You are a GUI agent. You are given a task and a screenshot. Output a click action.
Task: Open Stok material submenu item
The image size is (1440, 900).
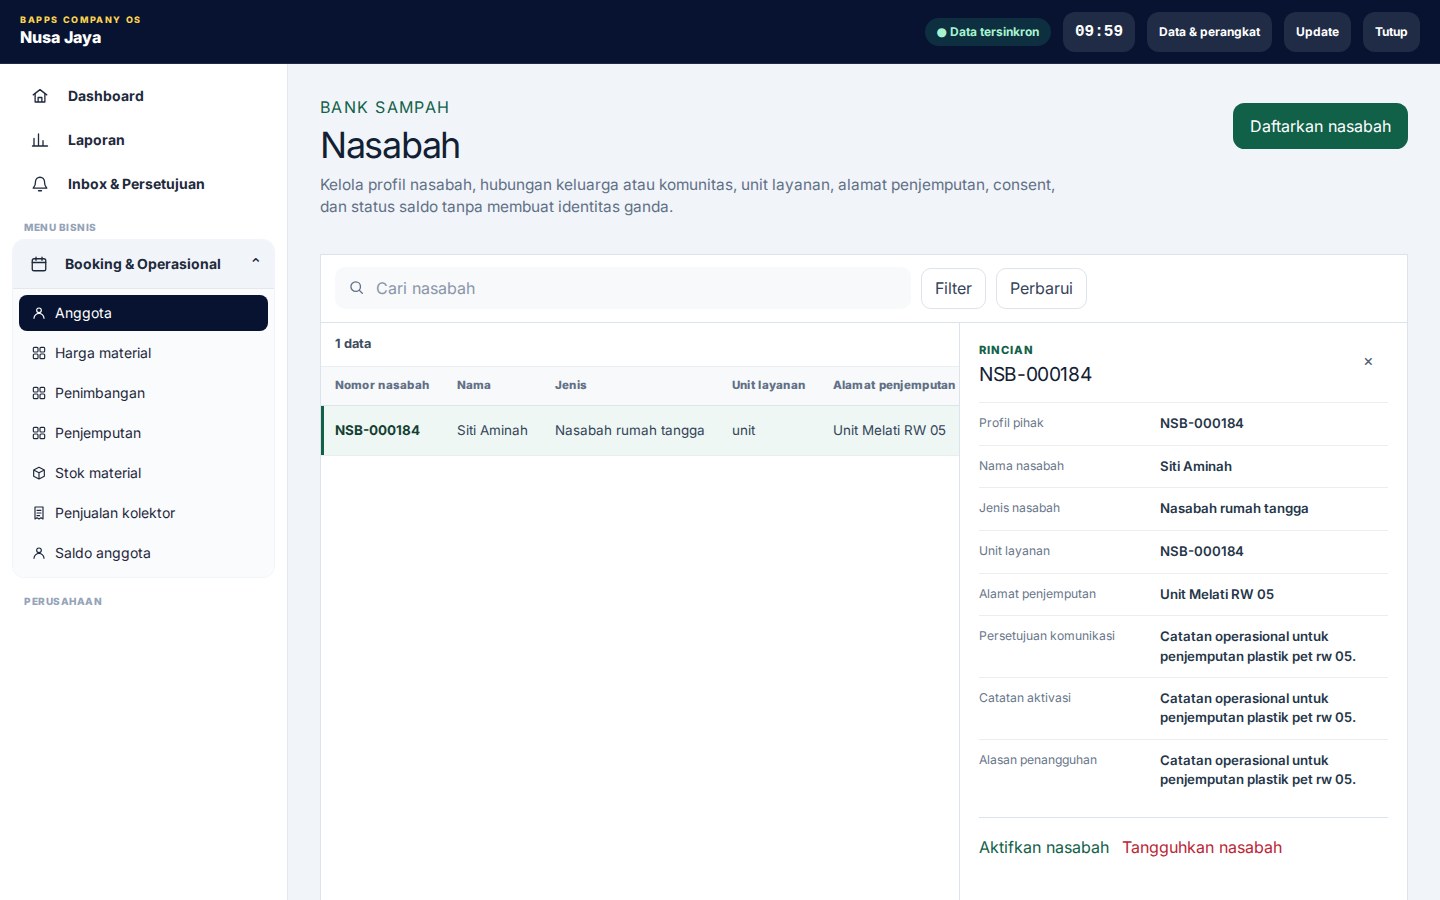click(143, 473)
